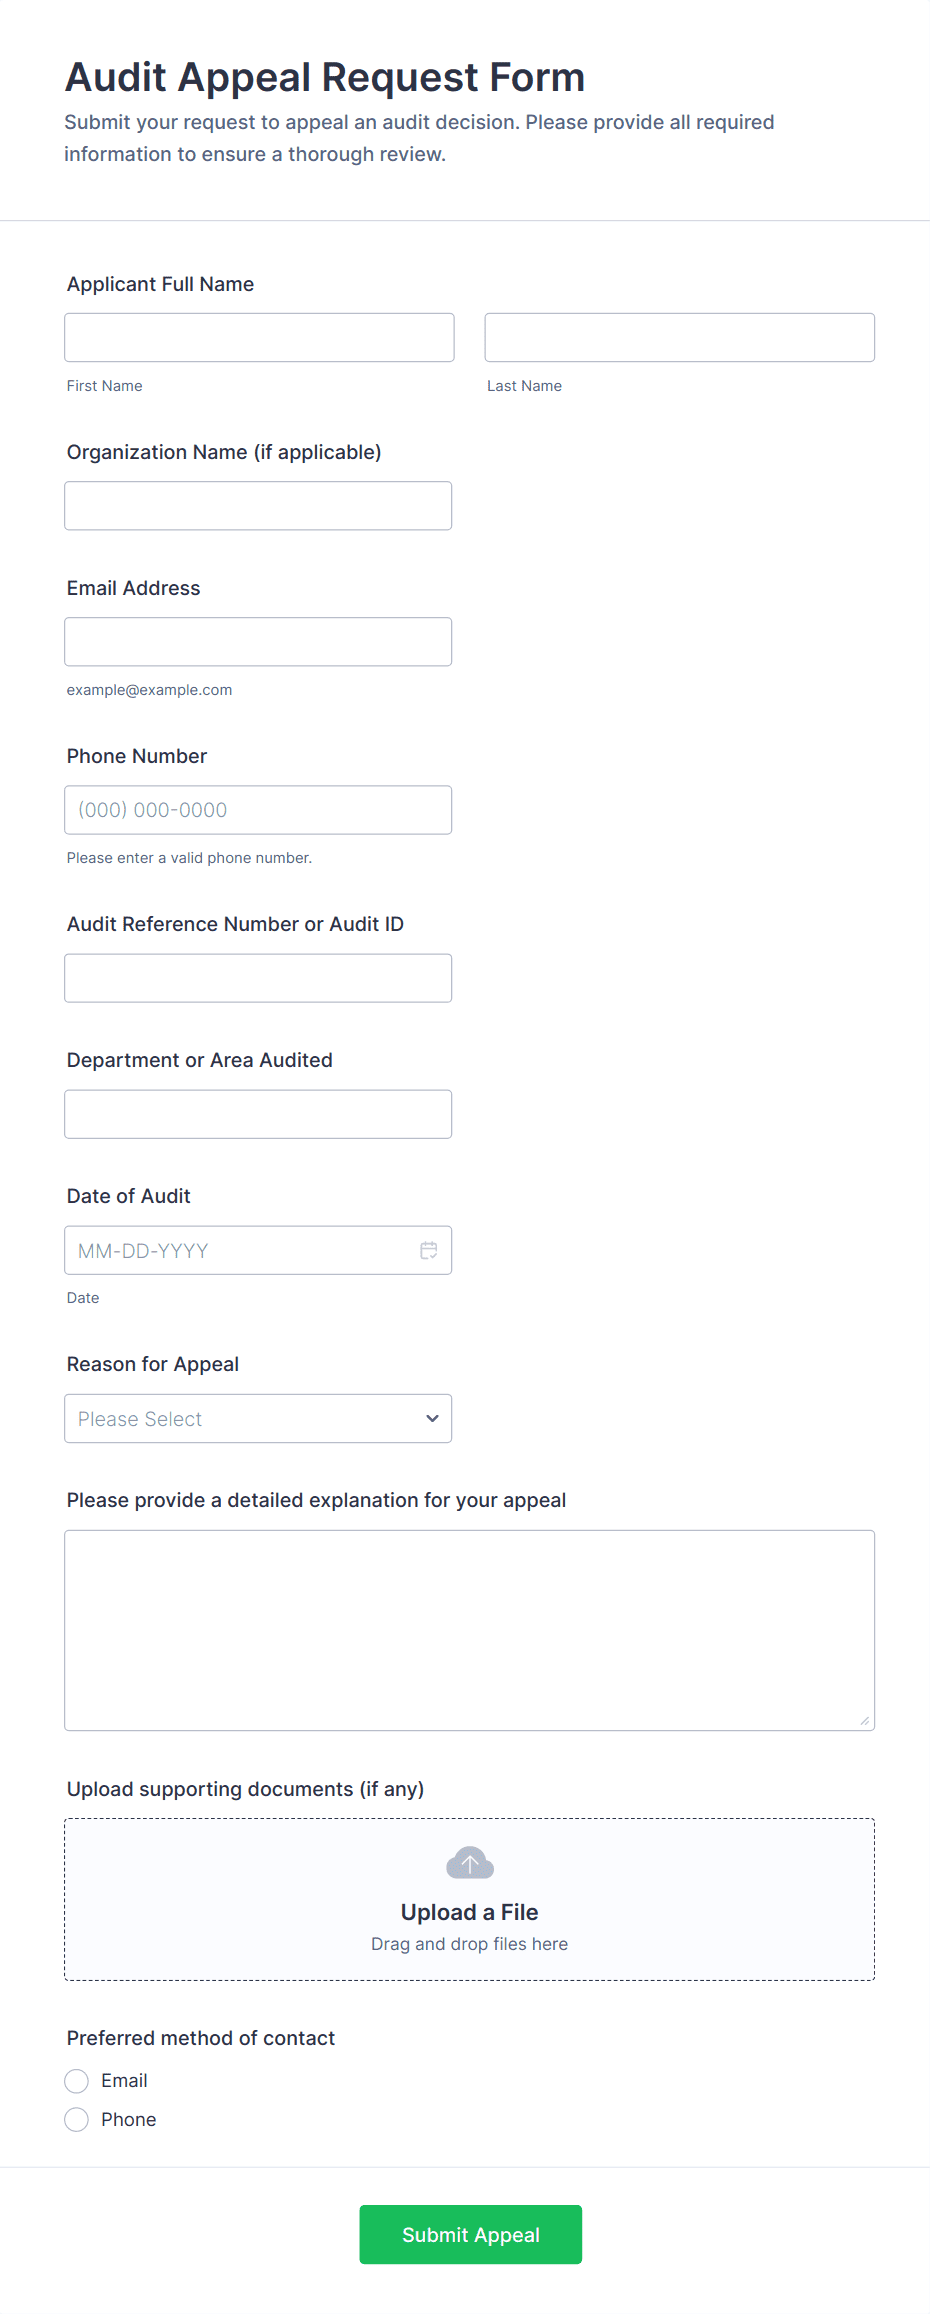Image resolution: width=930 pixels, height=2314 pixels.
Task: Select the Phone radio button
Action: [77, 2120]
